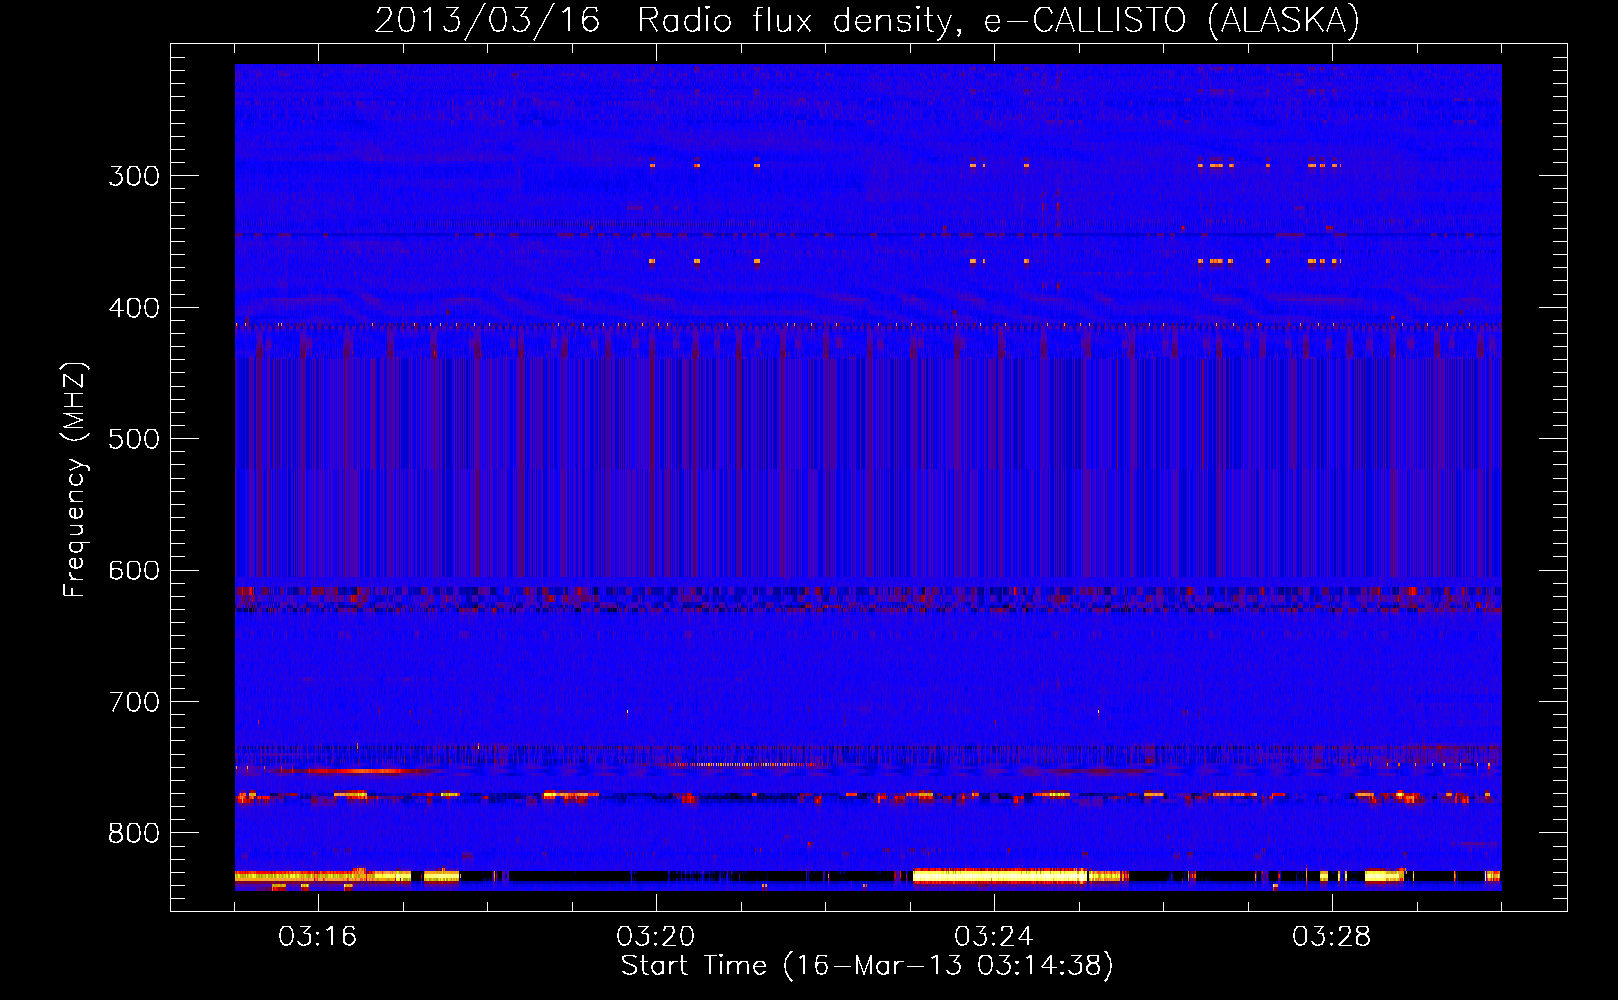Click the 03:20 time tick label
Image resolution: width=1618 pixels, height=1000 pixels.
656,937
